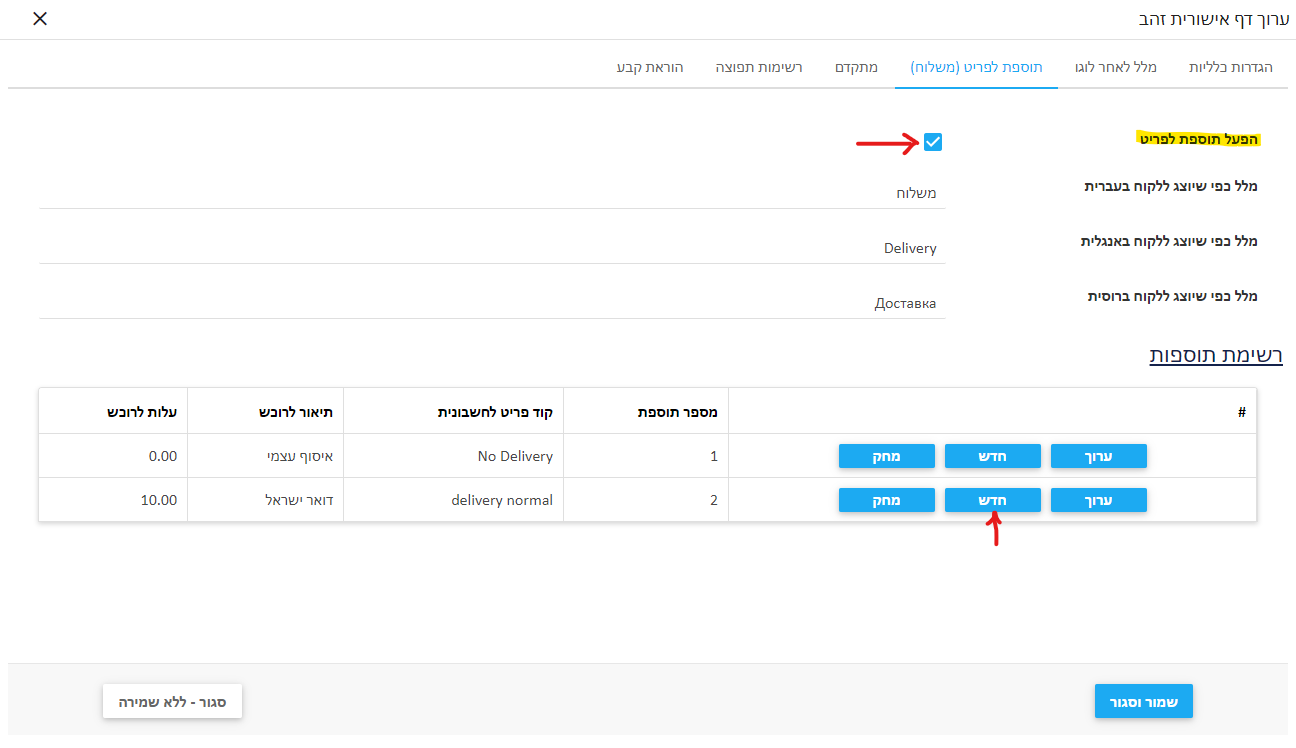Click 'מחק' in the No Delivery row
Screen dimensions: 1296x748
point(886,456)
